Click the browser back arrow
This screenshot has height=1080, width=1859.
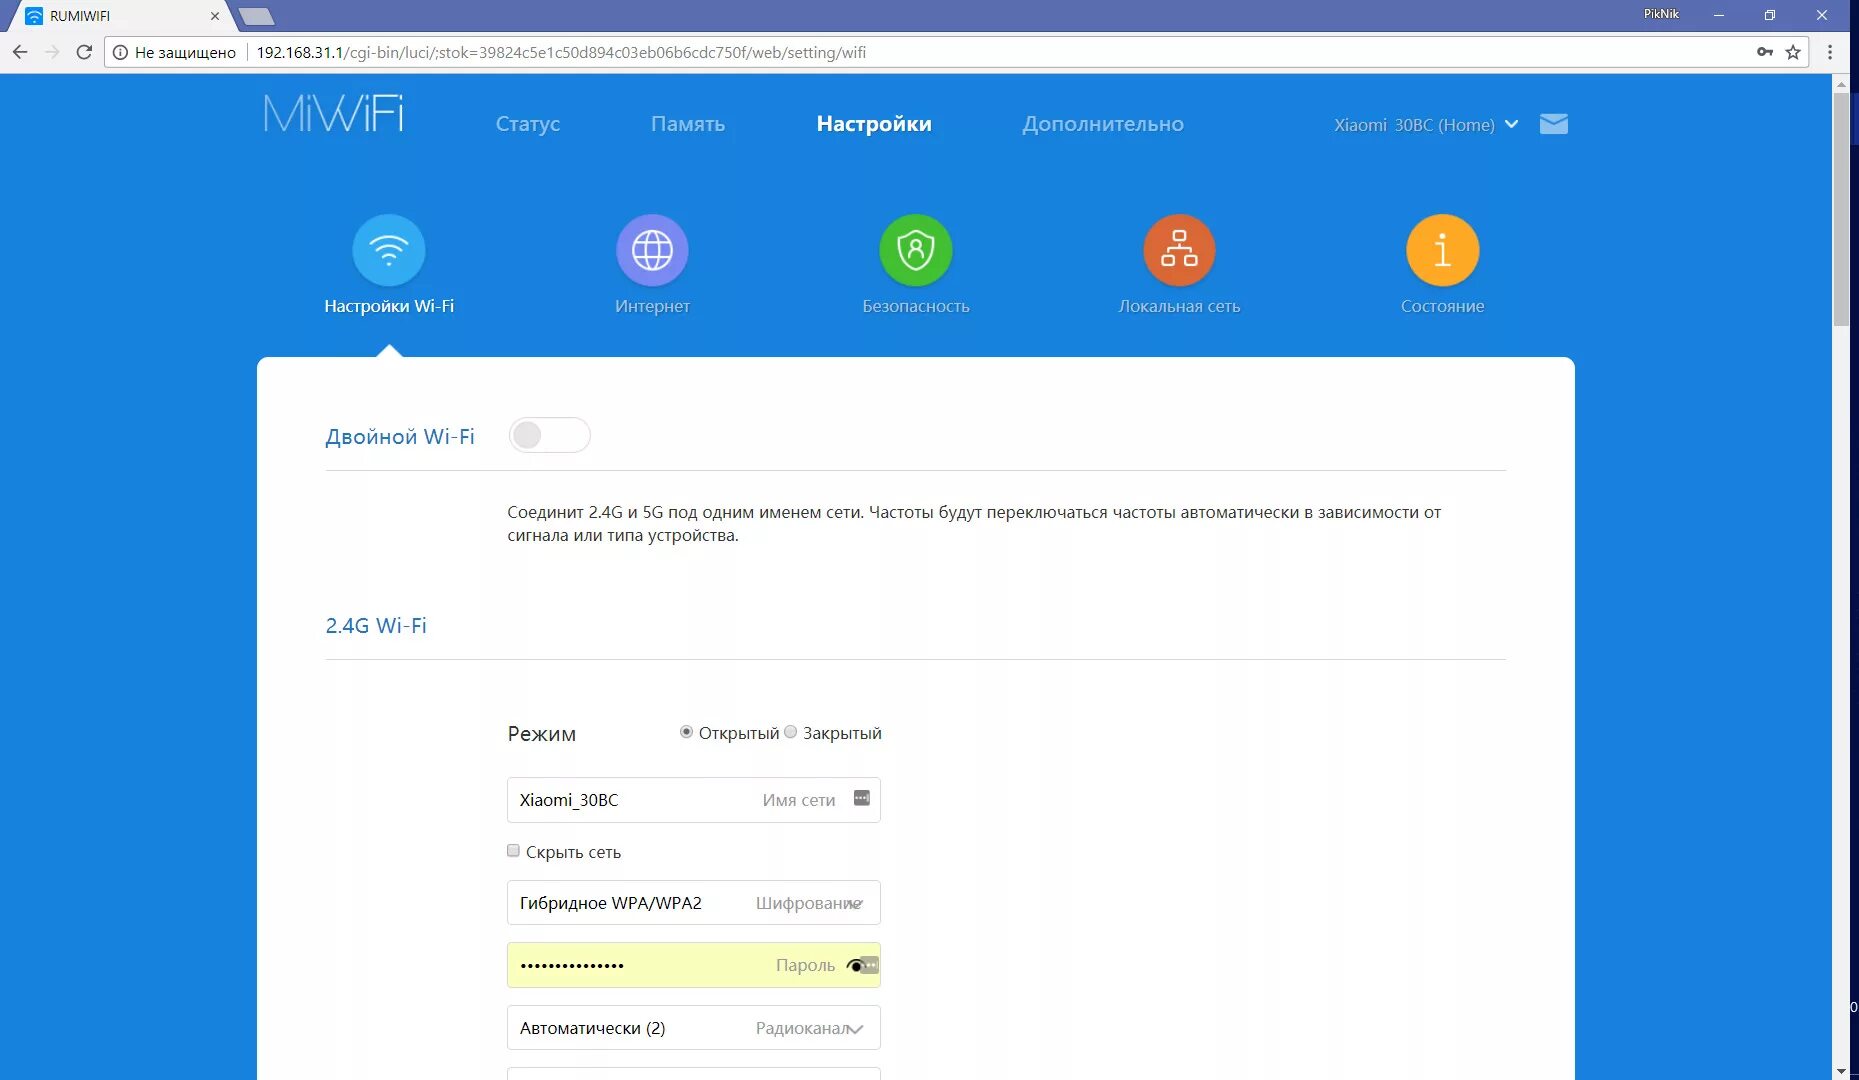pos(20,52)
